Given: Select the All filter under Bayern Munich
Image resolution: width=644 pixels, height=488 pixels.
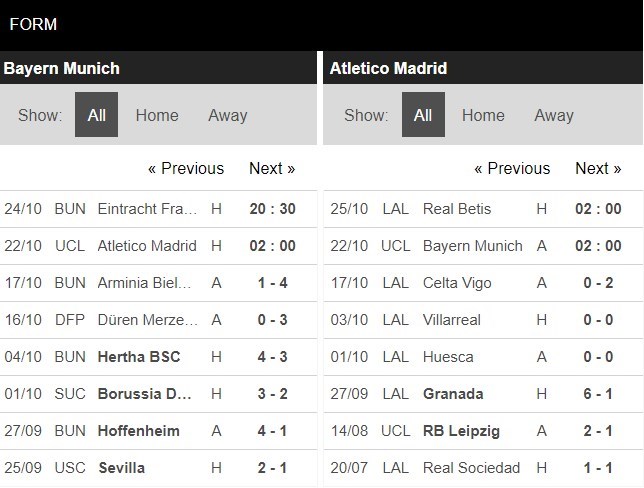Looking at the screenshot, I should tap(97, 115).
